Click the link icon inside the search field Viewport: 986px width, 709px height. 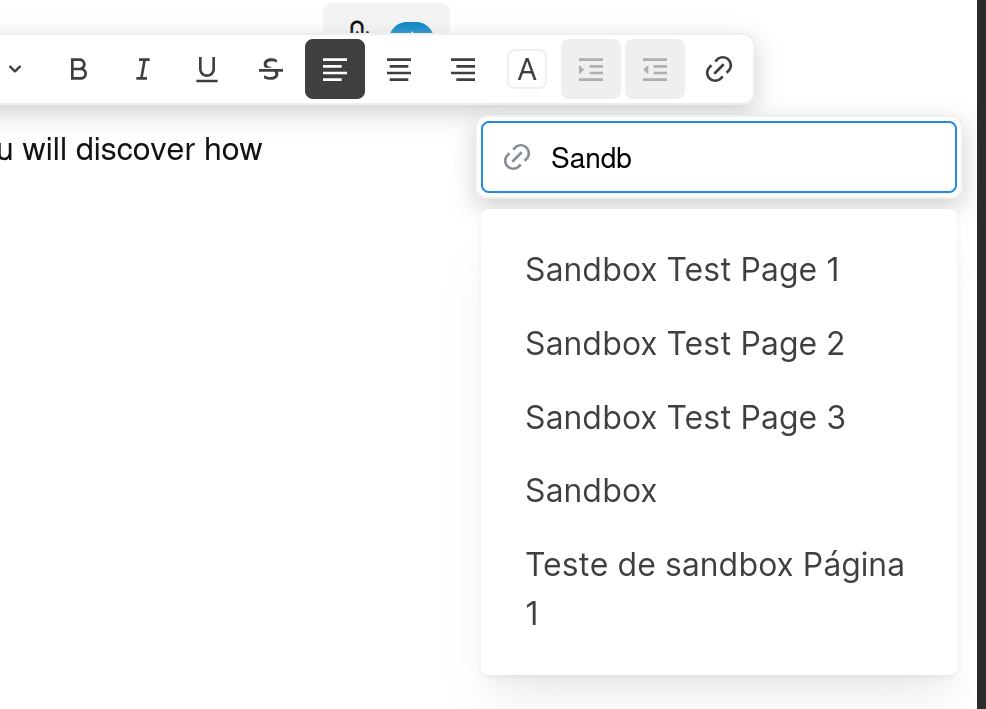click(x=517, y=157)
